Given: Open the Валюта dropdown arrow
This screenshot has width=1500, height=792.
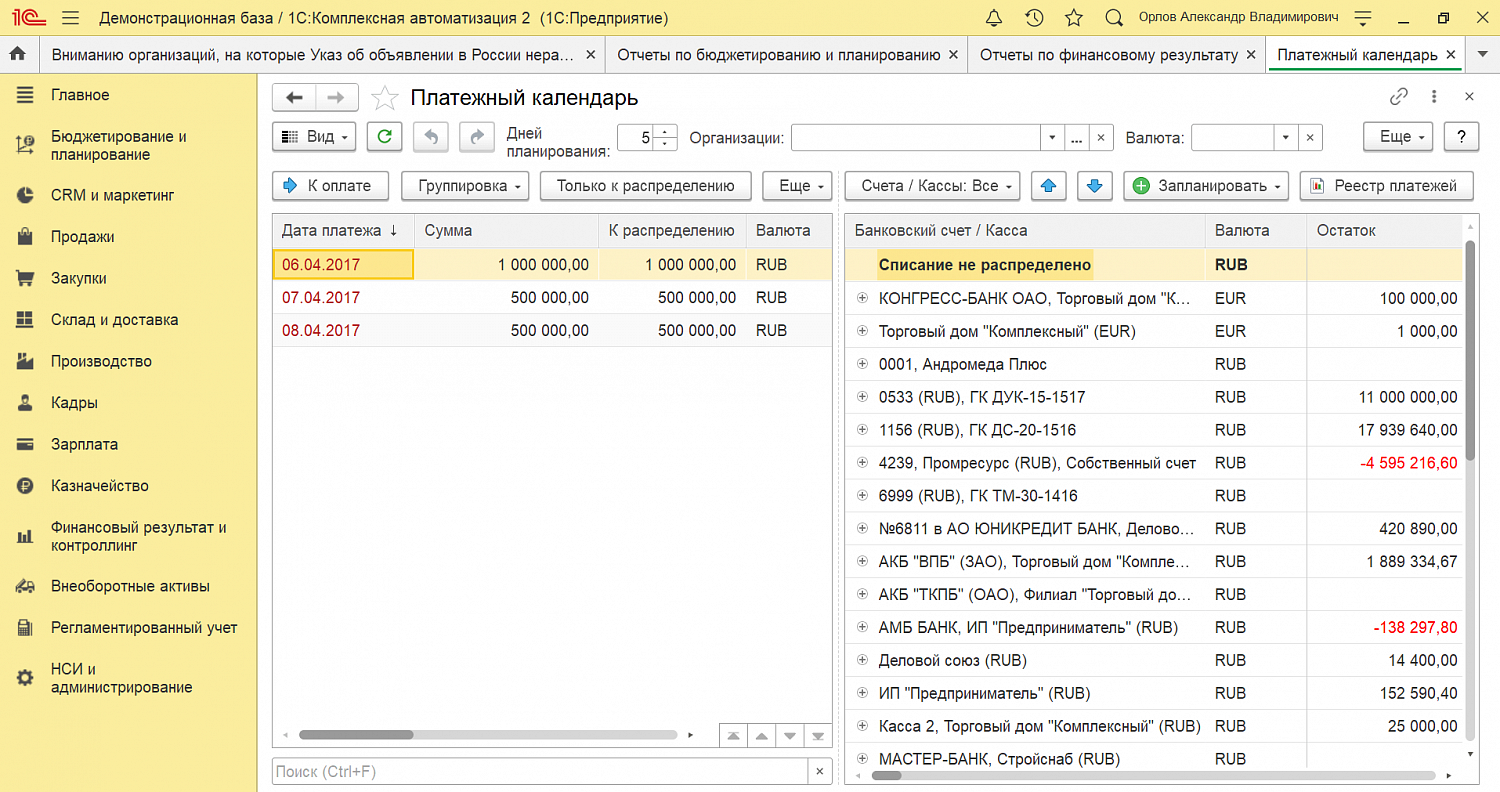Looking at the screenshot, I should [x=1286, y=137].
